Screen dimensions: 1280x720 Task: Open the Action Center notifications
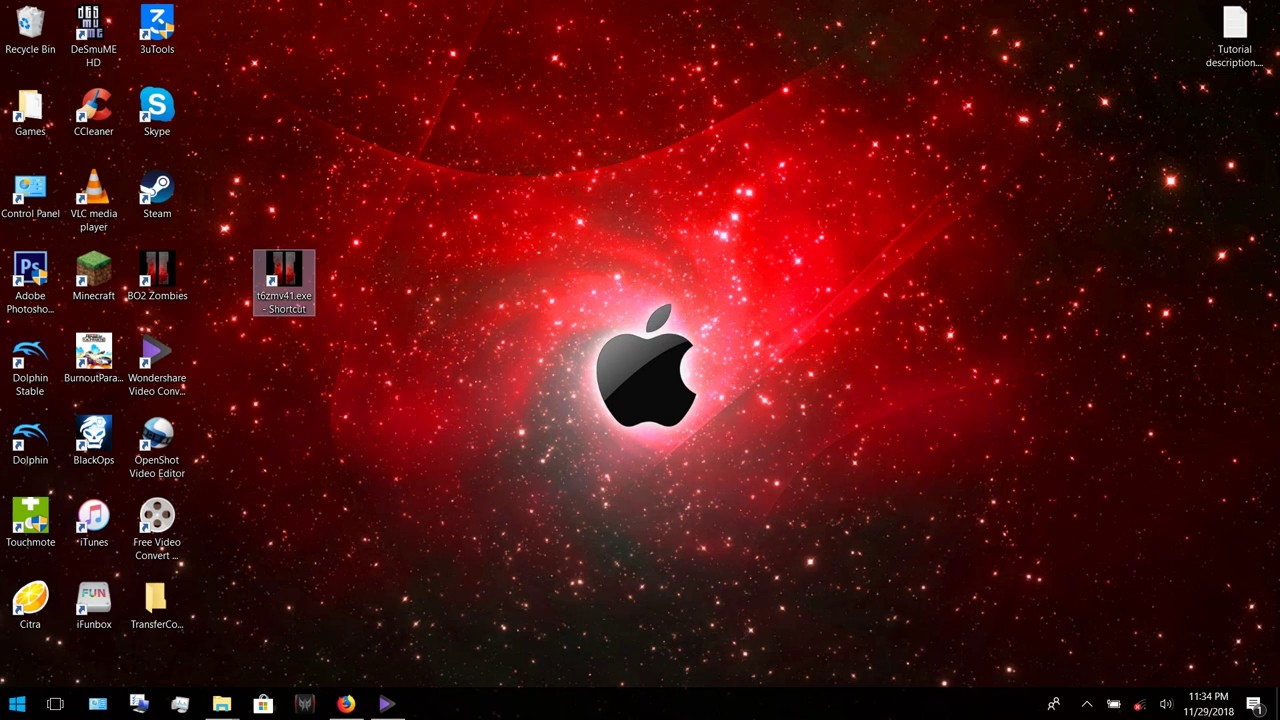pos(1254,704)
